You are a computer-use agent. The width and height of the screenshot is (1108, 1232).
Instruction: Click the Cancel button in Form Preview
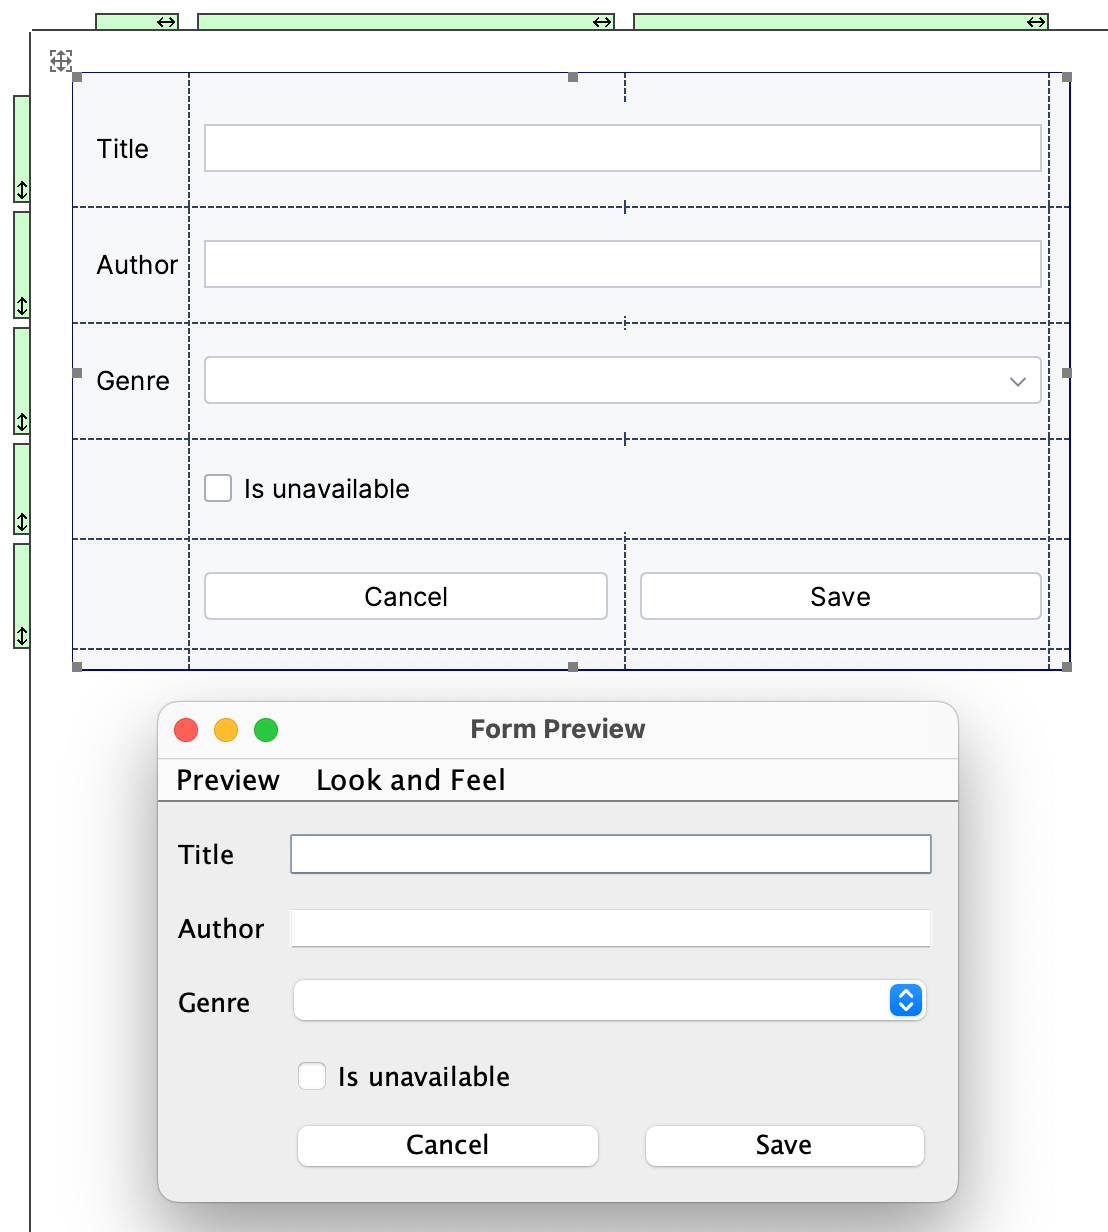point(447,1145)
